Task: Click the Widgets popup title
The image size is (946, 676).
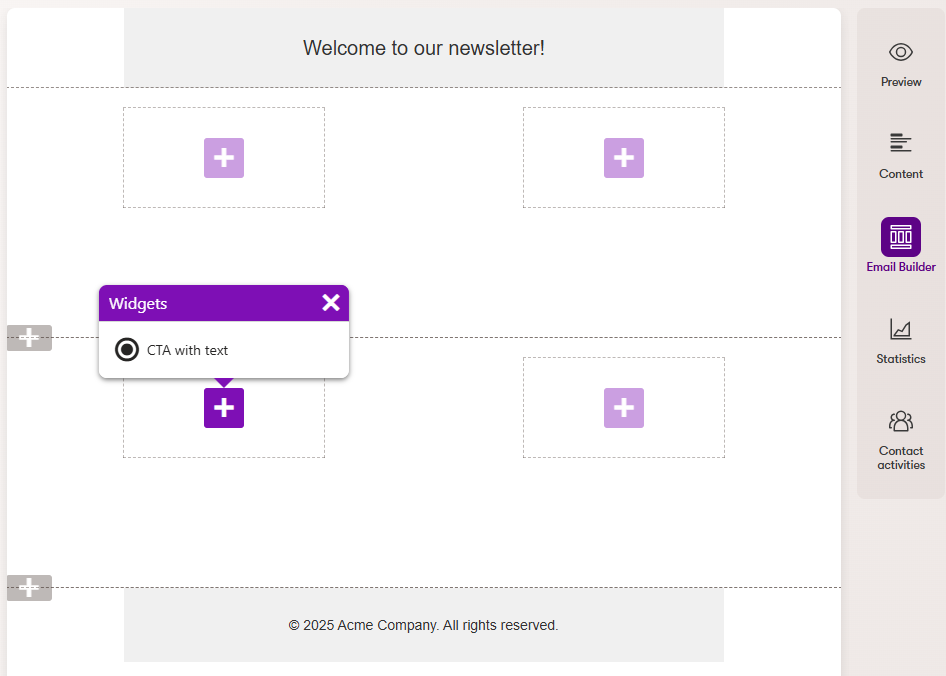Action: pyautogui.click(x=138, y=303)
